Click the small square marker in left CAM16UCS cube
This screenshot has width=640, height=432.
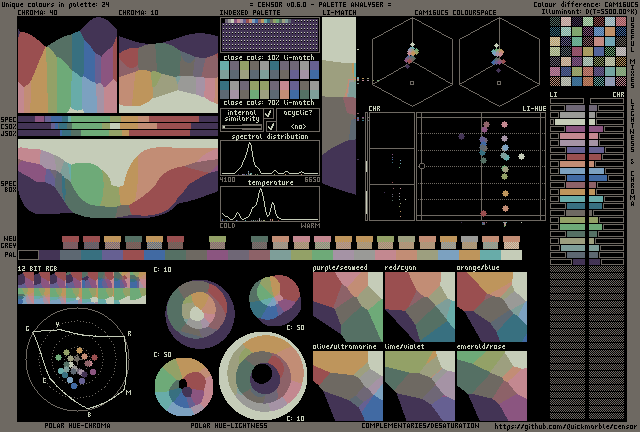coord(412,83)
